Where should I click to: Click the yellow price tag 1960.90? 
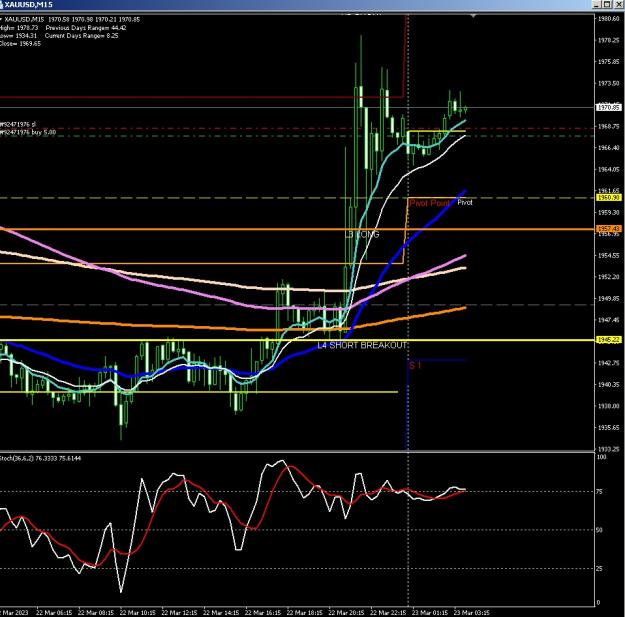[609, 198]
